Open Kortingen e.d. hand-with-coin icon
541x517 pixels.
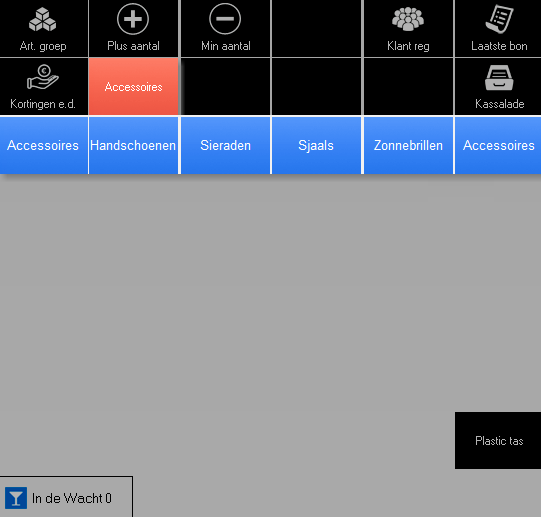43,77
